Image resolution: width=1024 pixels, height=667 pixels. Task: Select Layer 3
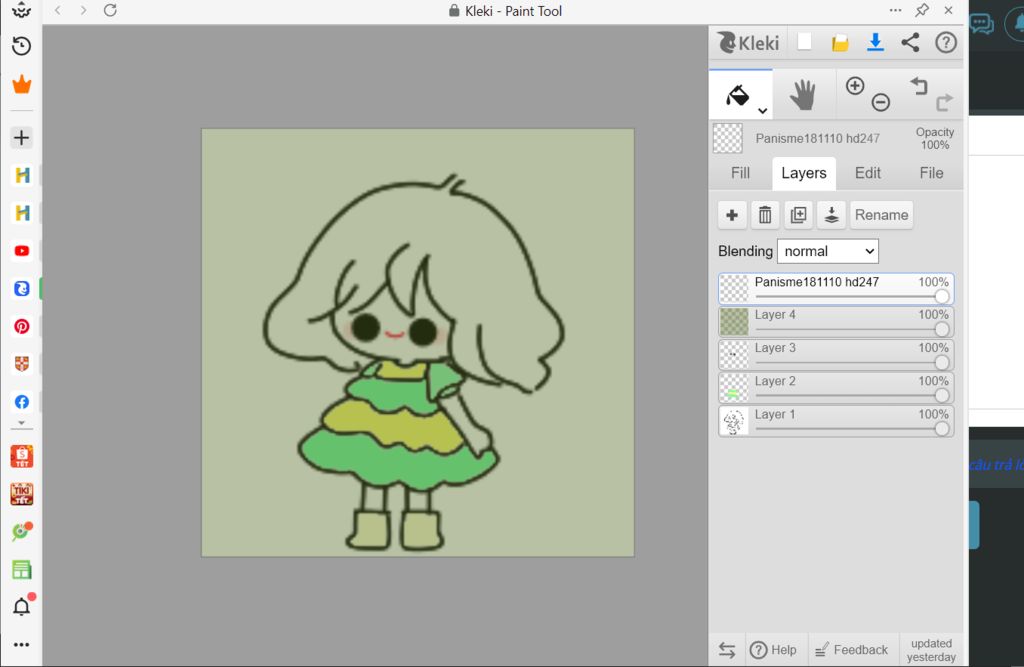pos(836,355)
